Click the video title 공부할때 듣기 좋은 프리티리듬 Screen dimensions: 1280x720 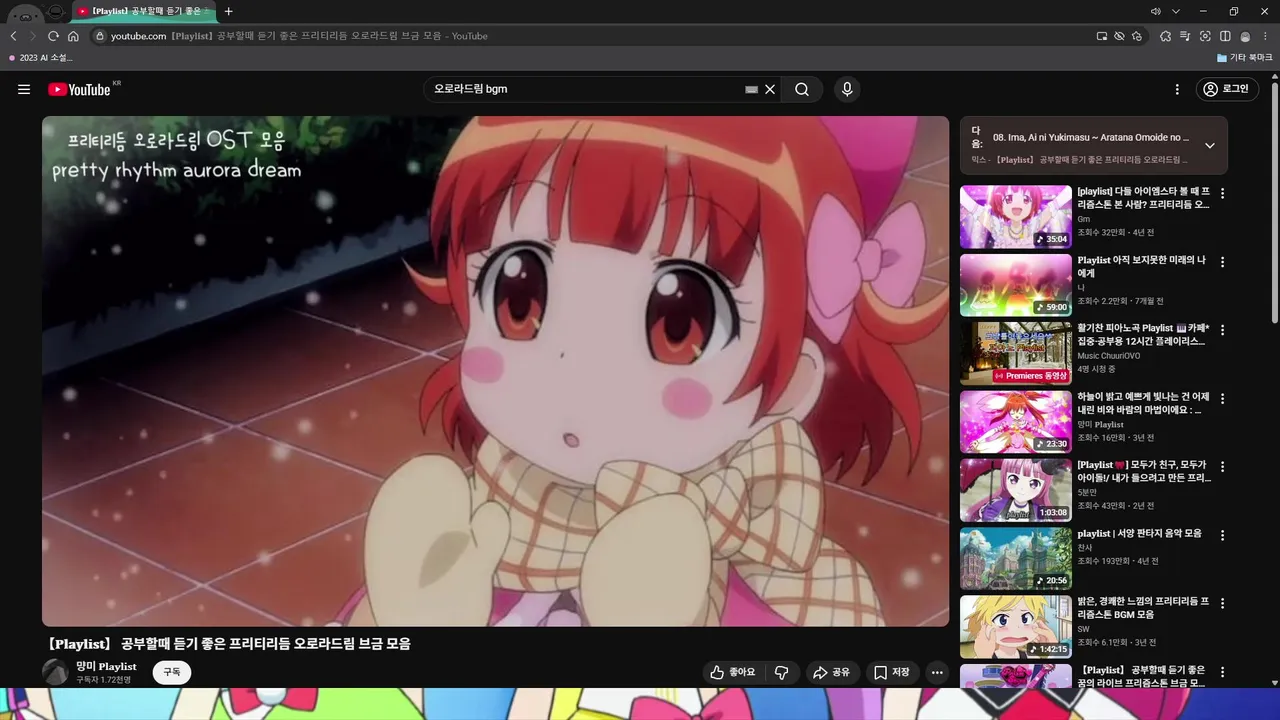(x=229, y=644)
